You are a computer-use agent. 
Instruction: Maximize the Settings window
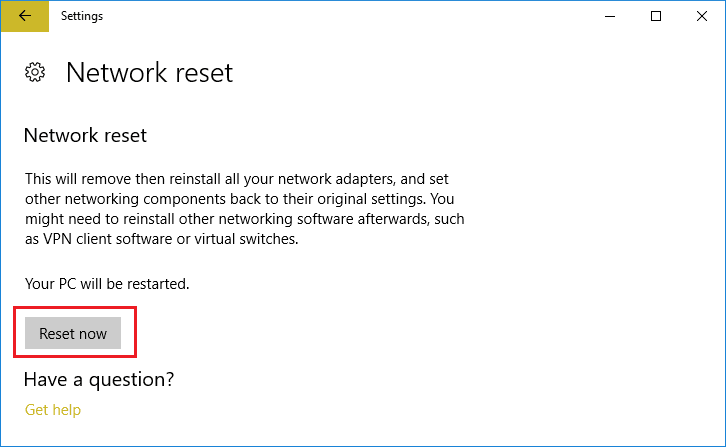click(656, 16)
